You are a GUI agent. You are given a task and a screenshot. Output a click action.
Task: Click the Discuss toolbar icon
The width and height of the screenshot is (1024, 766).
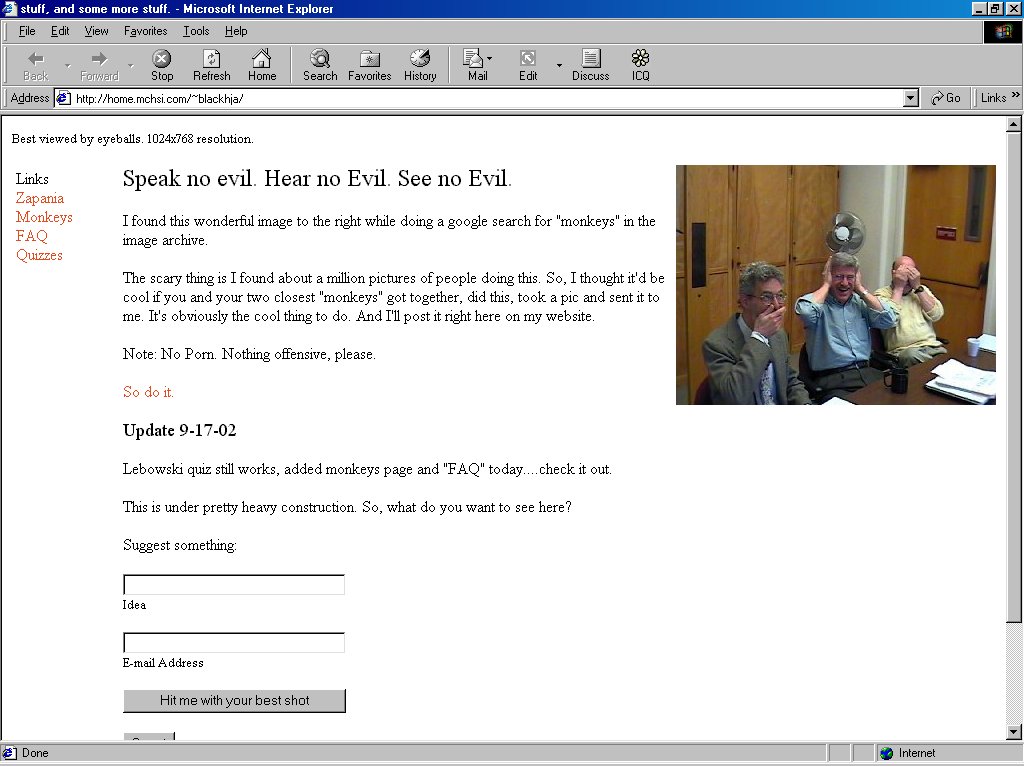tap(590, 65)
